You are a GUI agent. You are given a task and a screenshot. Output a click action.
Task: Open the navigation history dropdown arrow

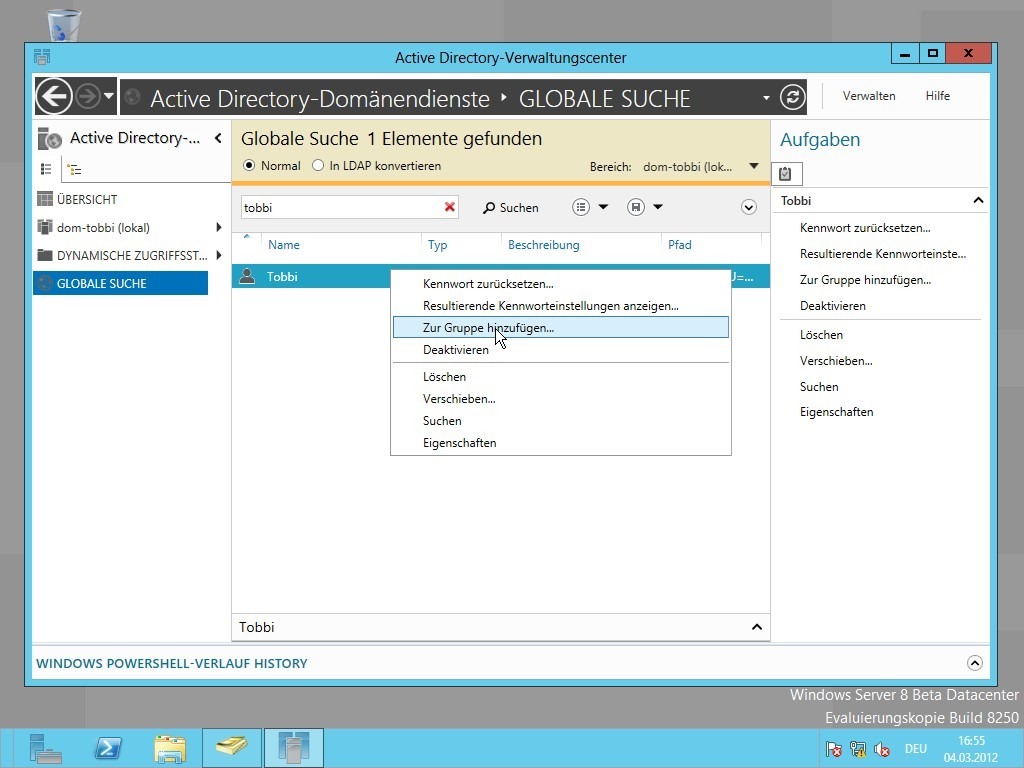pyautogui.click(x=109, y=97)
